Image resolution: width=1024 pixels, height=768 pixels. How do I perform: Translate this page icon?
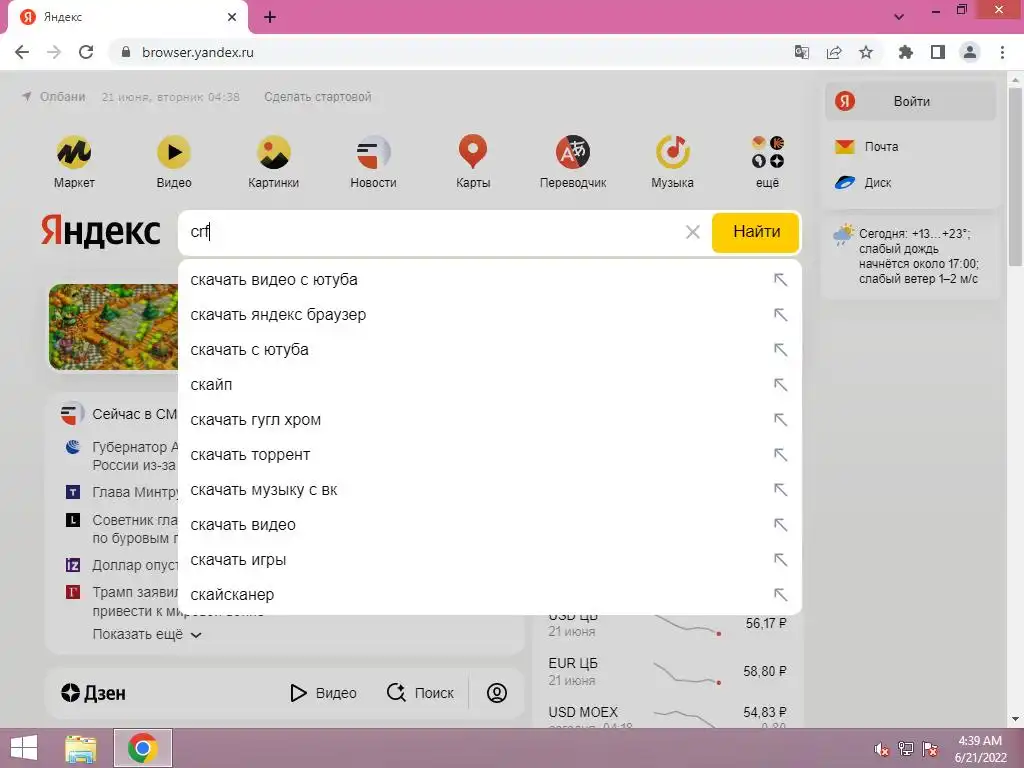tap(802, 52)
